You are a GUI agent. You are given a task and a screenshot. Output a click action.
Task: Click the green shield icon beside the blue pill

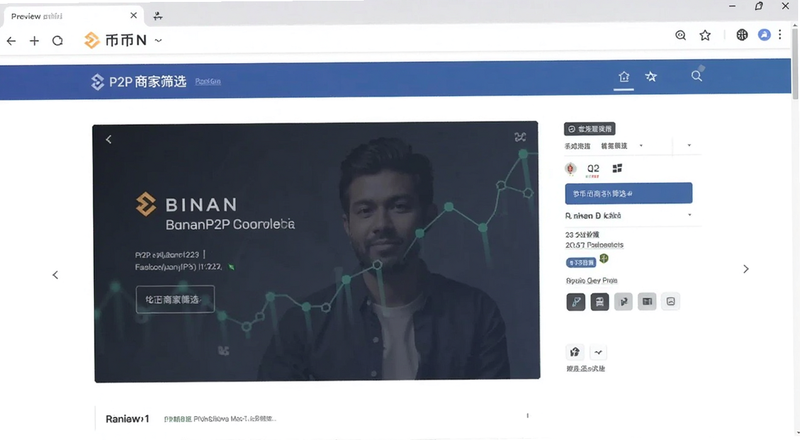[x=604, y=259]
